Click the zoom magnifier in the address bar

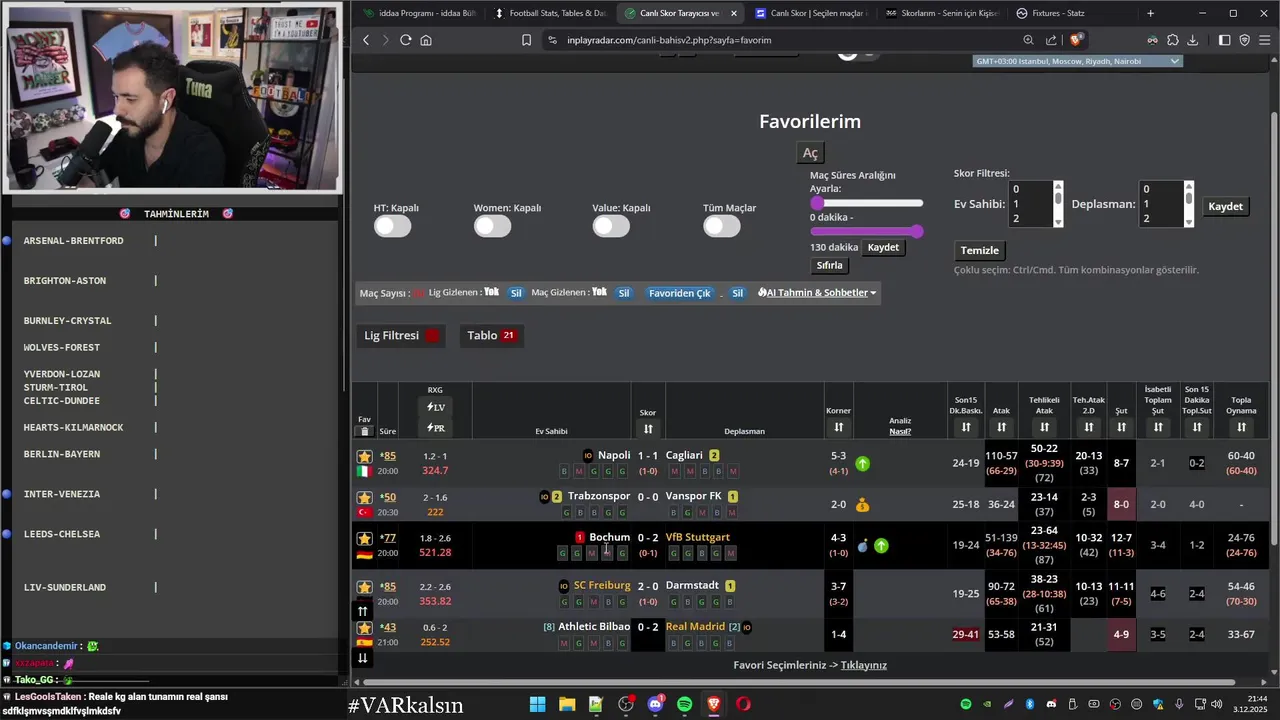1028,40
